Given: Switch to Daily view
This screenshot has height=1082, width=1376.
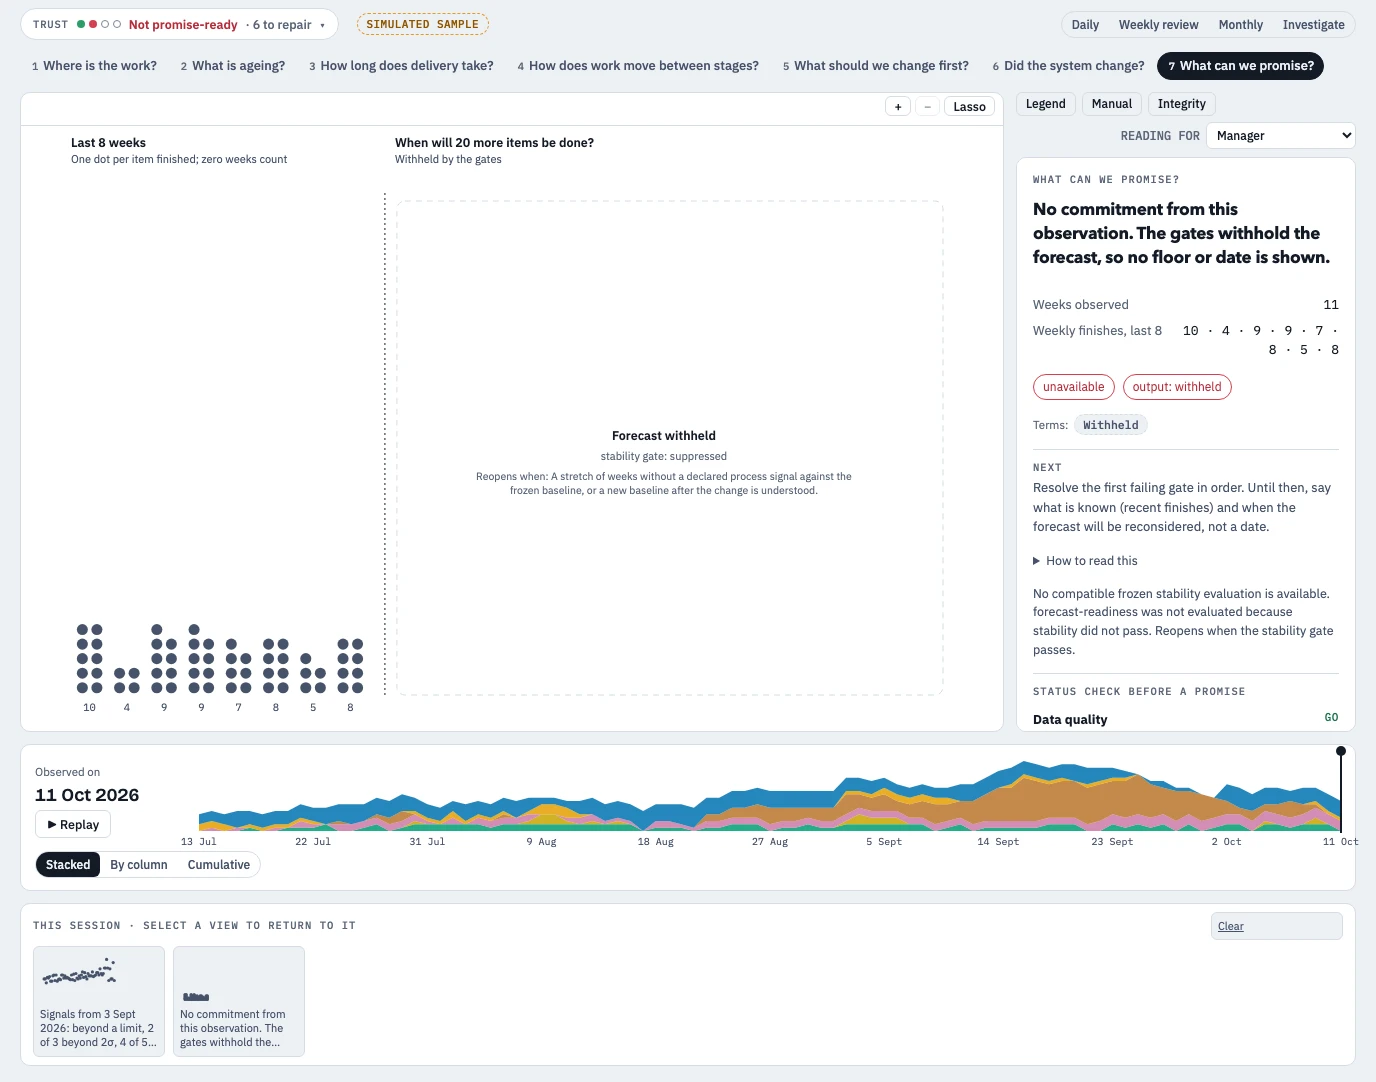Looking at the screenshot, I should 1085,25.
